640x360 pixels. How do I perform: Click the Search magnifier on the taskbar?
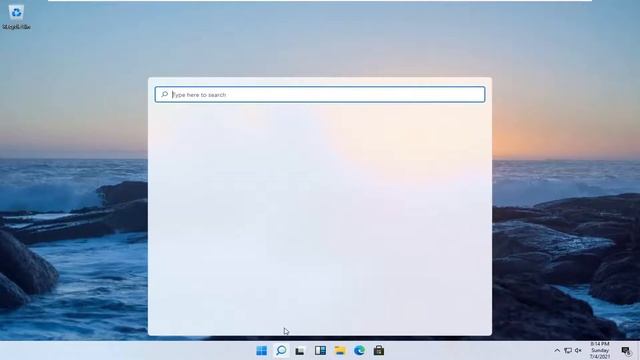(281, 350)
